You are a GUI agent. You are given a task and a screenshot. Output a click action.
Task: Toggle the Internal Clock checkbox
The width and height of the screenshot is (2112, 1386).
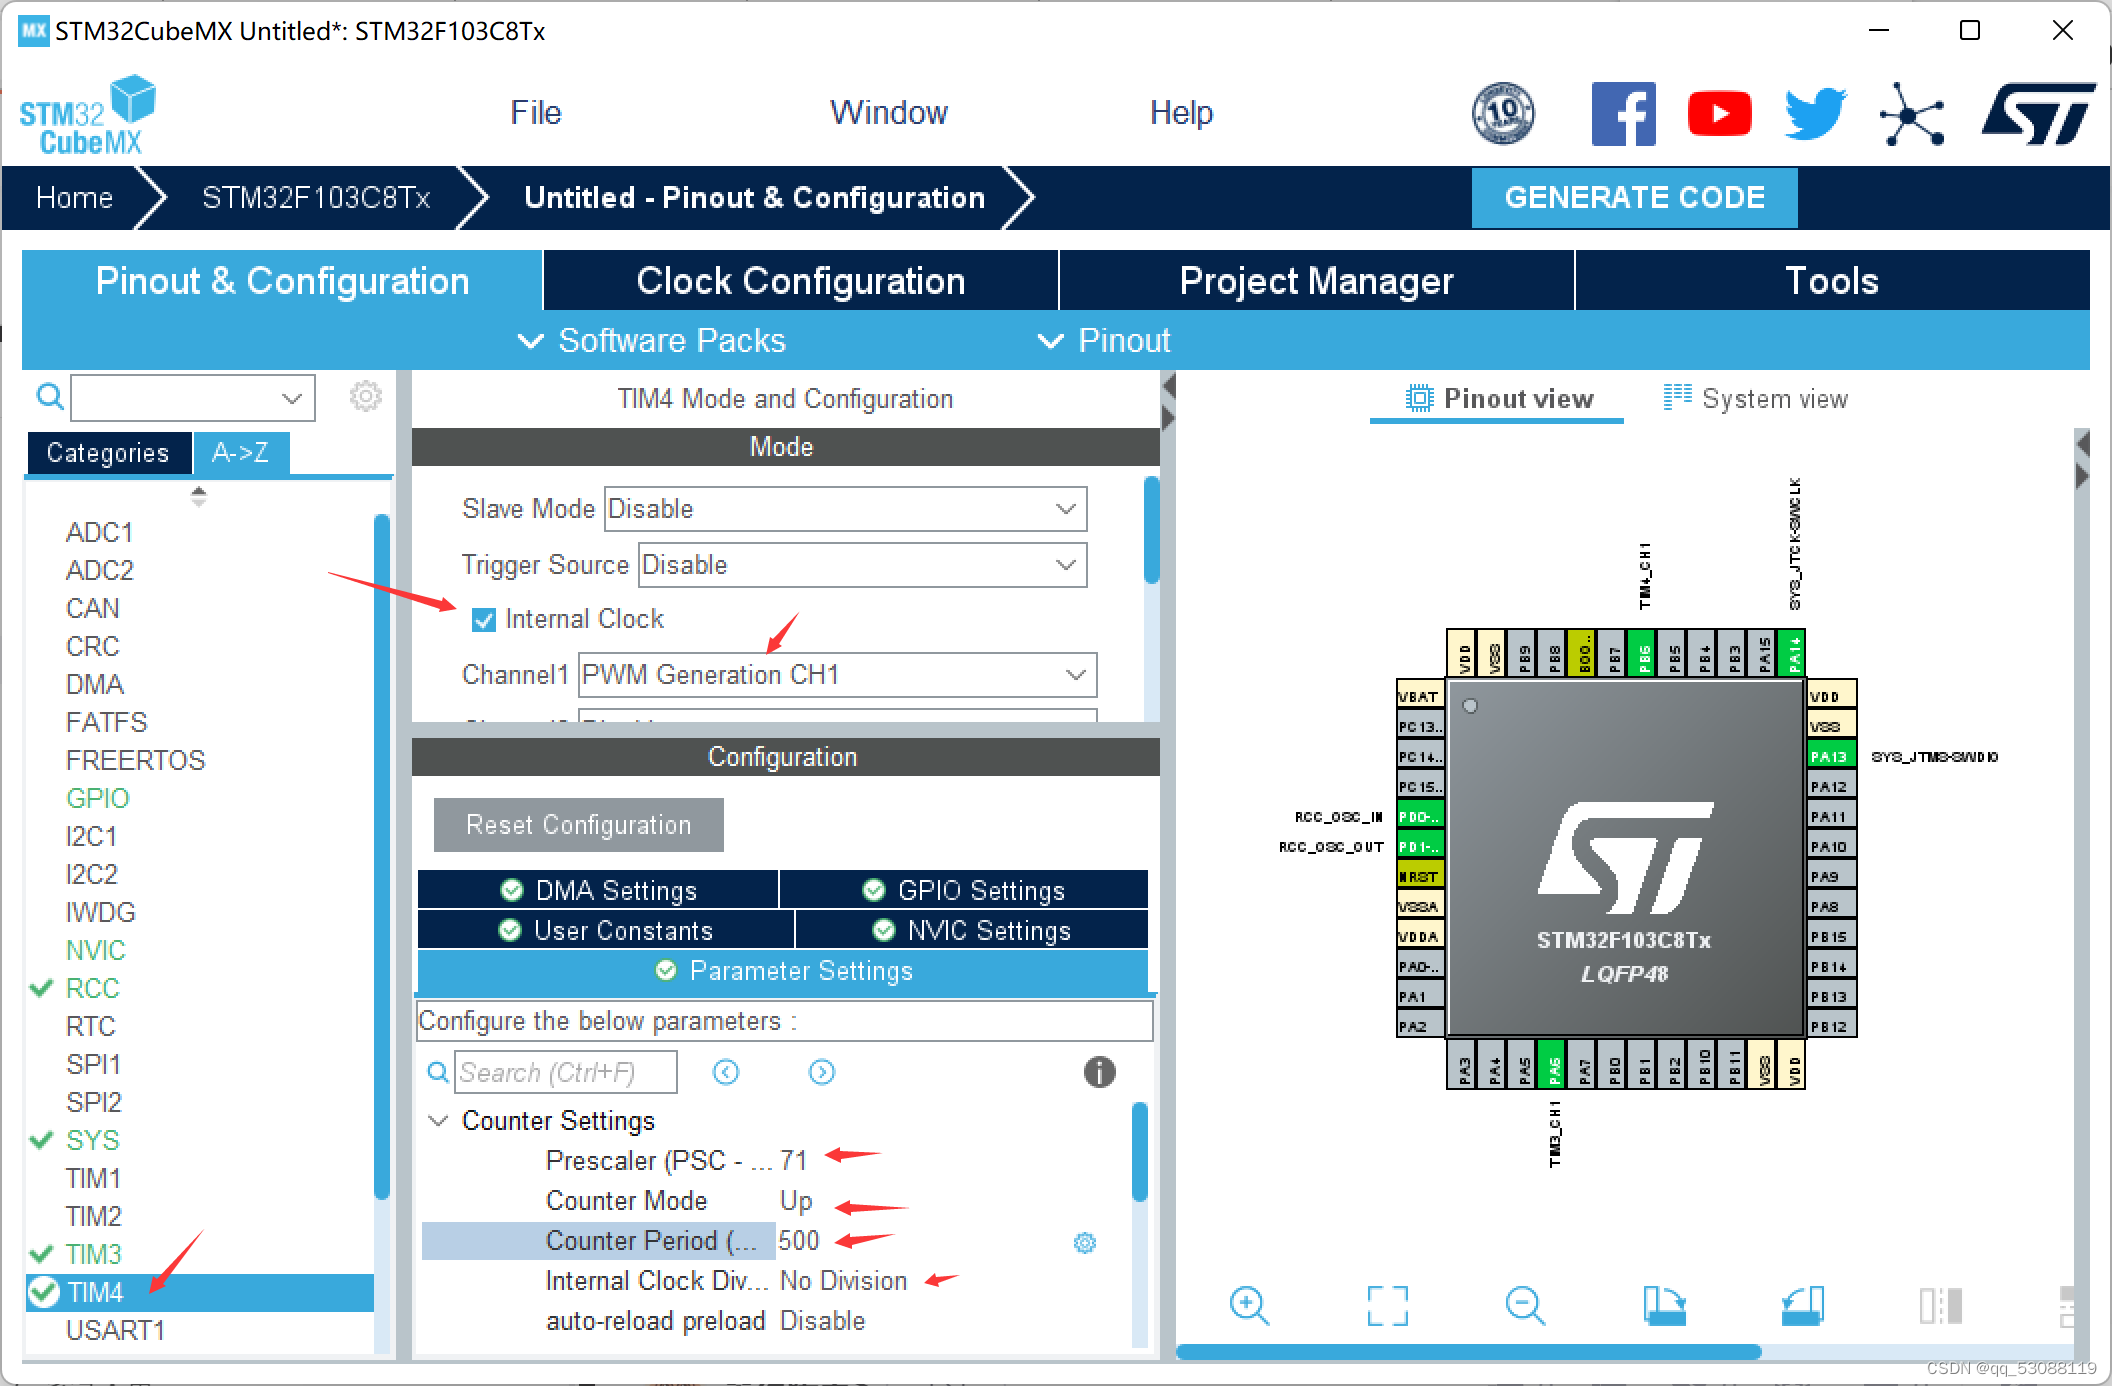coord(485,619)
